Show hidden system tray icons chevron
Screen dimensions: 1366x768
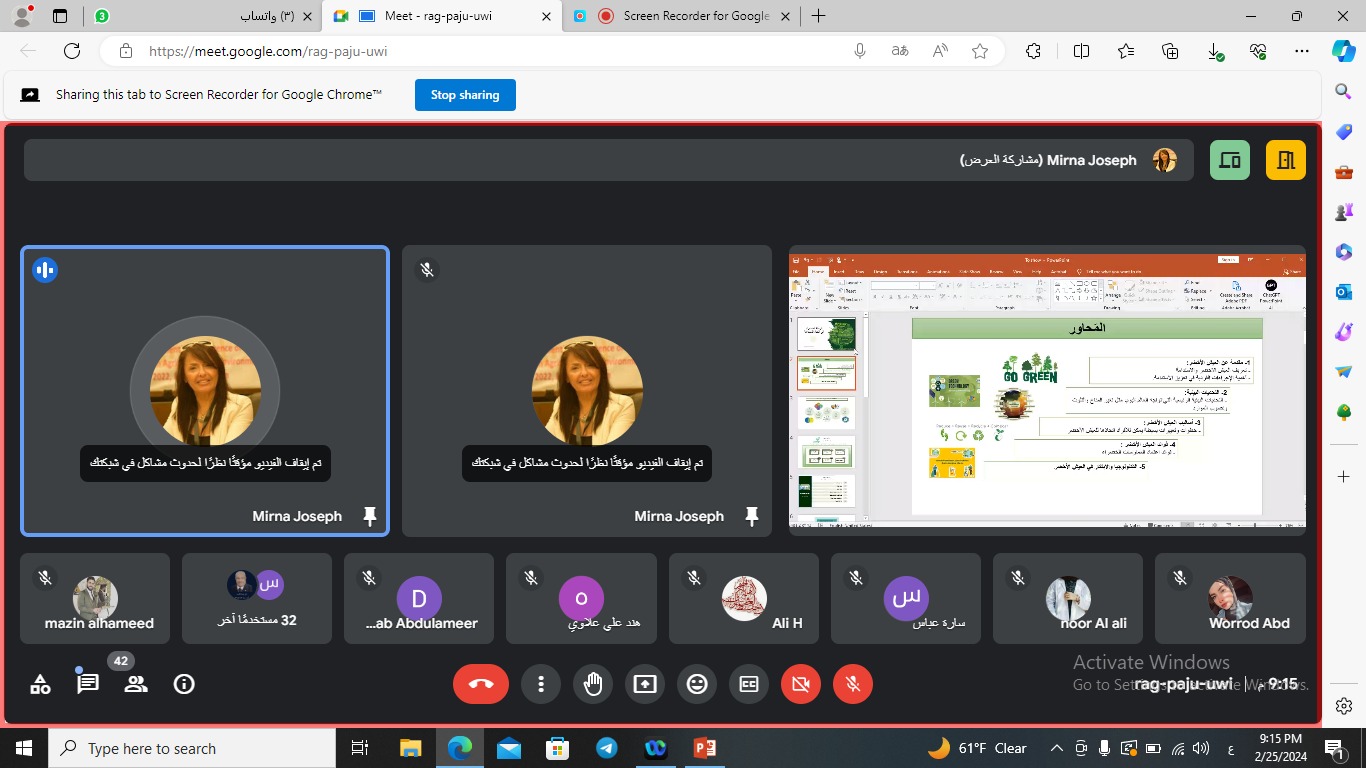1056,748
